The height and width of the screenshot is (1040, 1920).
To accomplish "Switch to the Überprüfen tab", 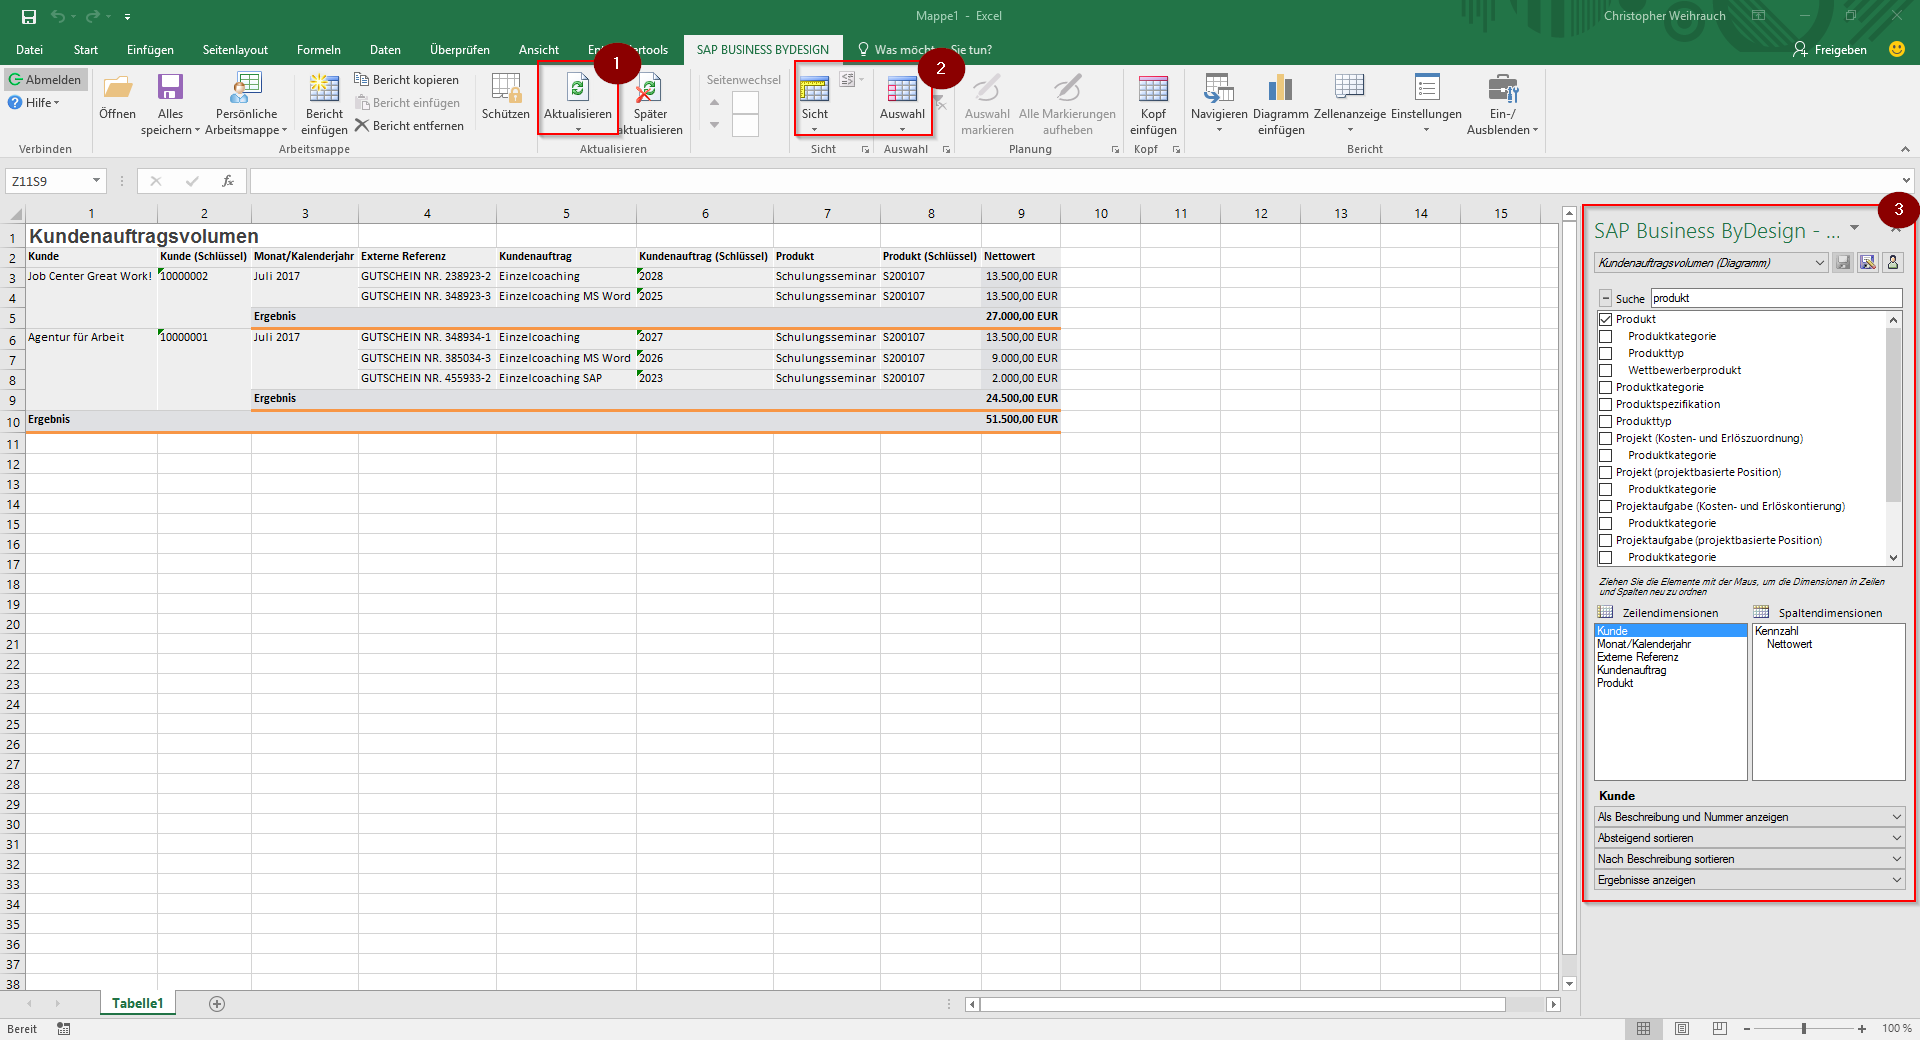I will coord(460,50).
